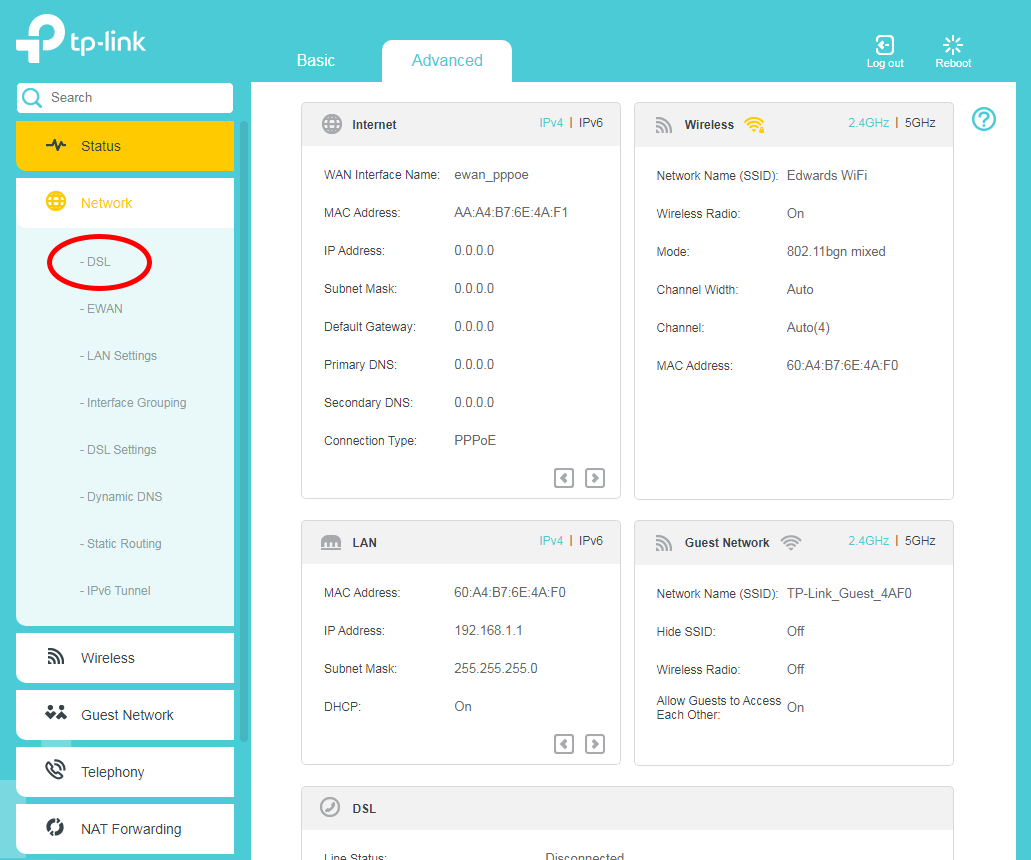Click the DSL card gauge icon
The image size is (1031, 860).
pos(330,807)
